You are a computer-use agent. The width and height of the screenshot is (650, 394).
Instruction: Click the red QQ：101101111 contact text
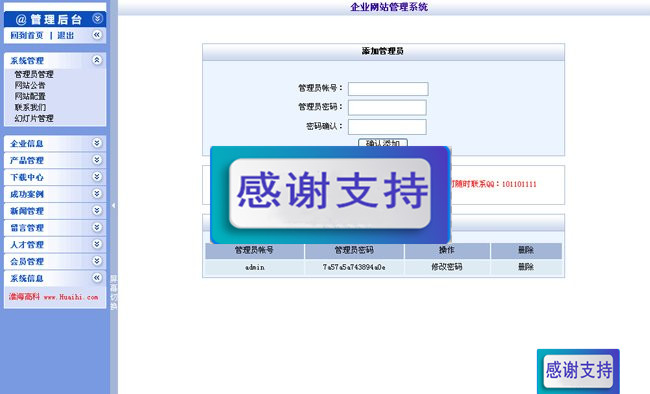pos(493,184)
